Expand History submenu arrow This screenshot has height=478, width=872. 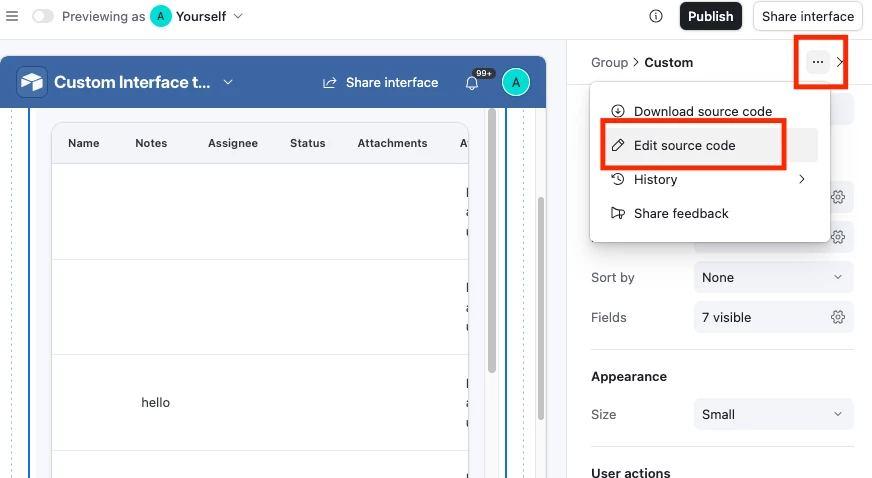click(801, 179)
